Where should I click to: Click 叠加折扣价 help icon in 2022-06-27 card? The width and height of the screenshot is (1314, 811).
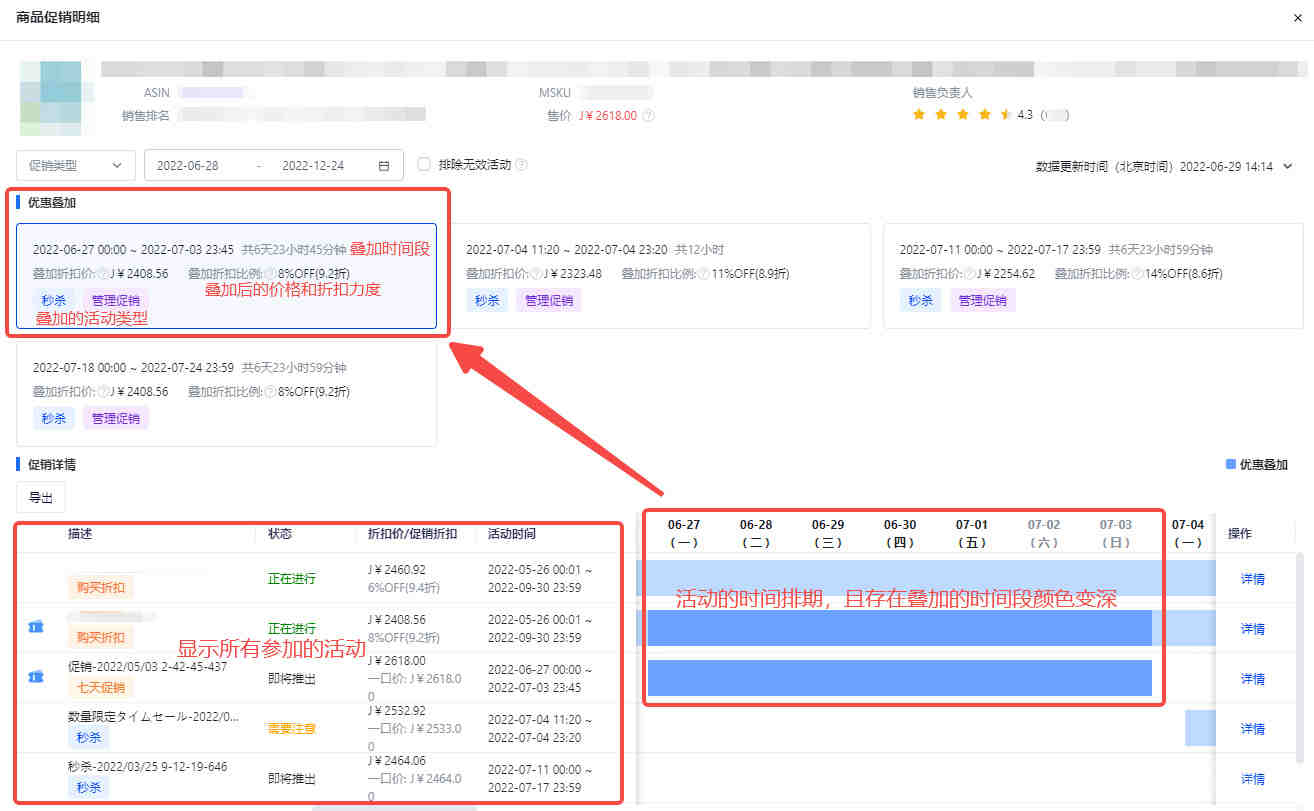[x=101, y=274]
